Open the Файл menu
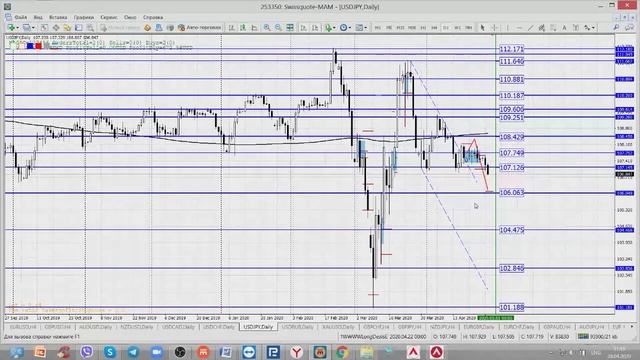 tap(20, 18)
